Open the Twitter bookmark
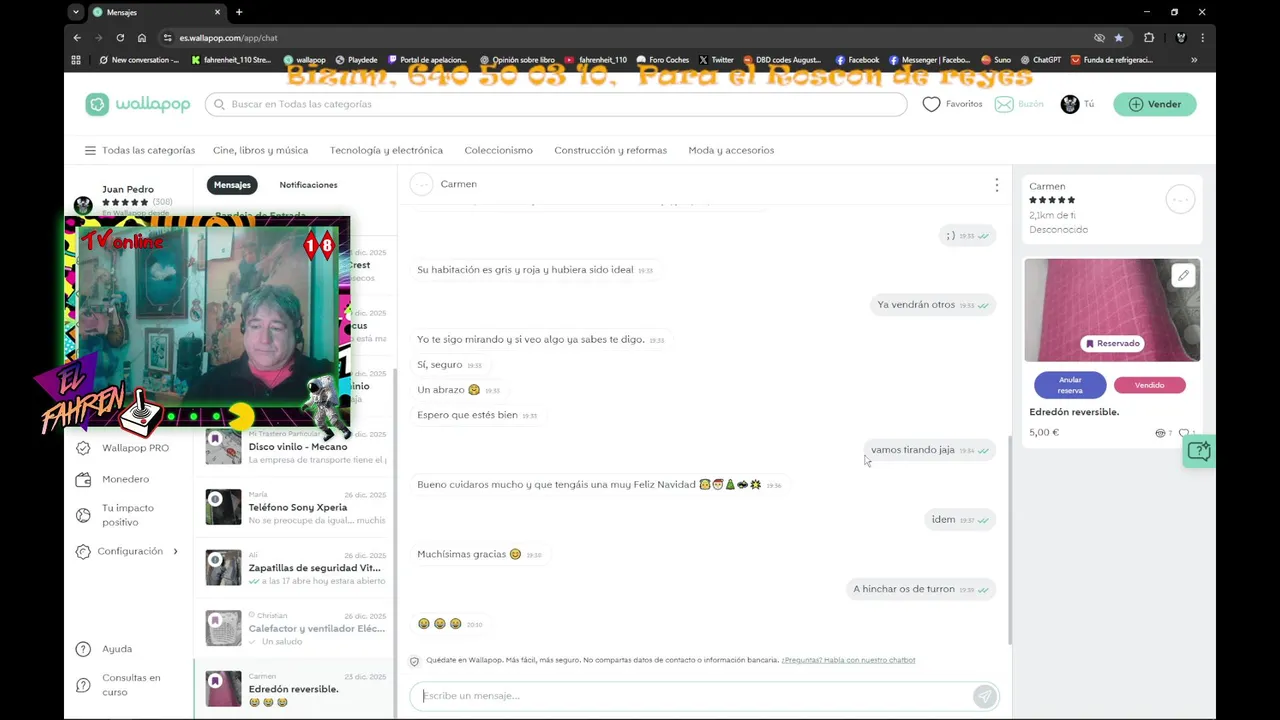Image resolution: width=1280 pixels, height=720 pixels. [716, 60]
